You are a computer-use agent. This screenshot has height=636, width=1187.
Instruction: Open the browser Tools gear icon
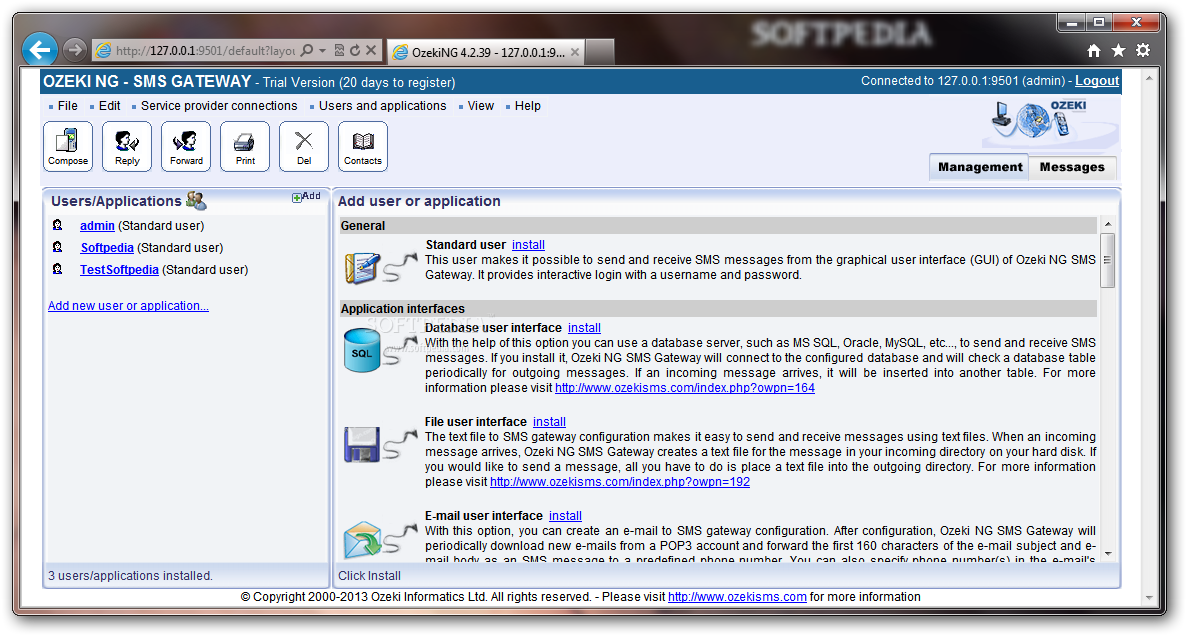(1143, 51)
